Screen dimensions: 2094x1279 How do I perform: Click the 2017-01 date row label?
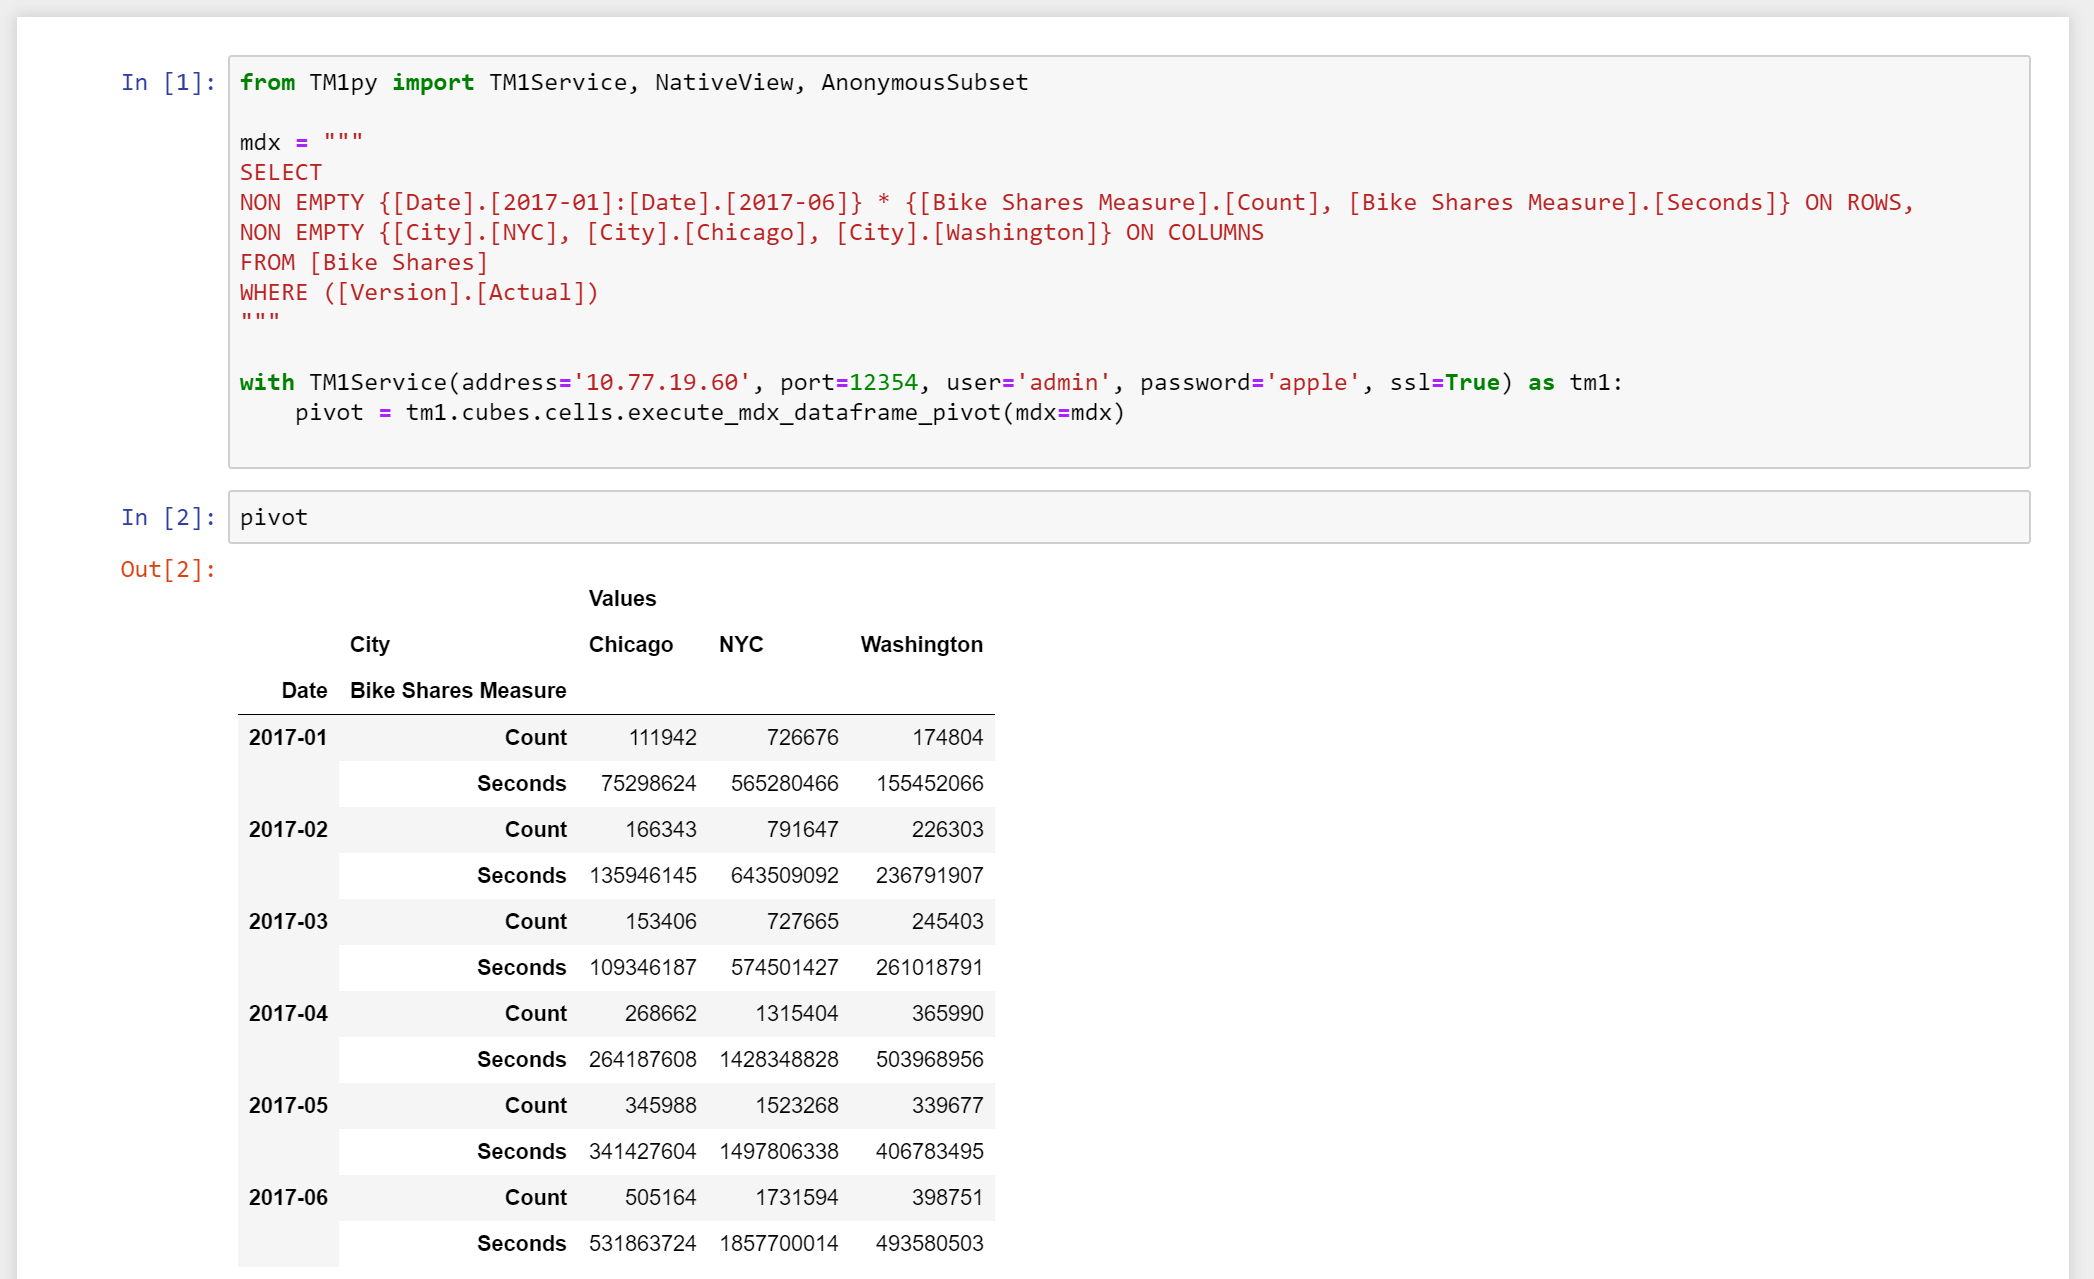tap(288, 737)
